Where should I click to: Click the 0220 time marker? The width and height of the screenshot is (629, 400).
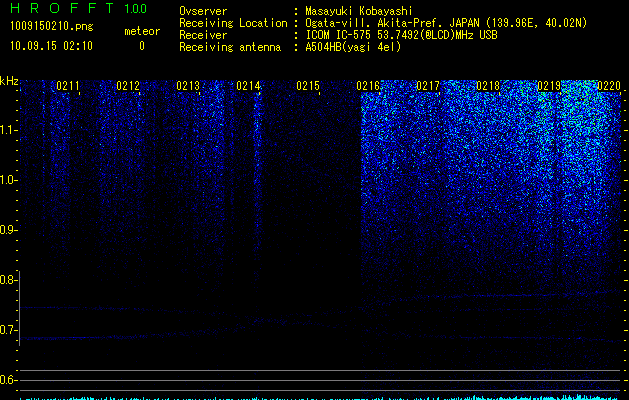coord(609,86)
